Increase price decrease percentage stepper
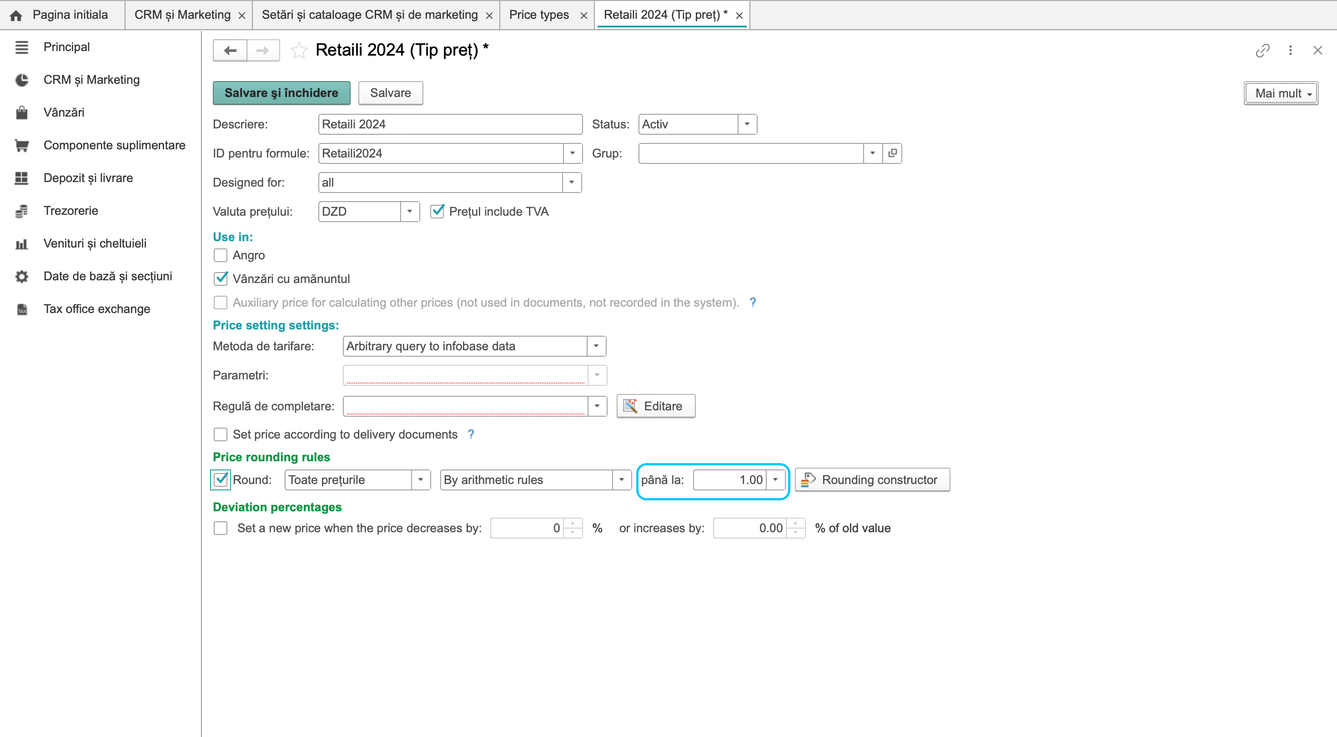 coord(573,523)
